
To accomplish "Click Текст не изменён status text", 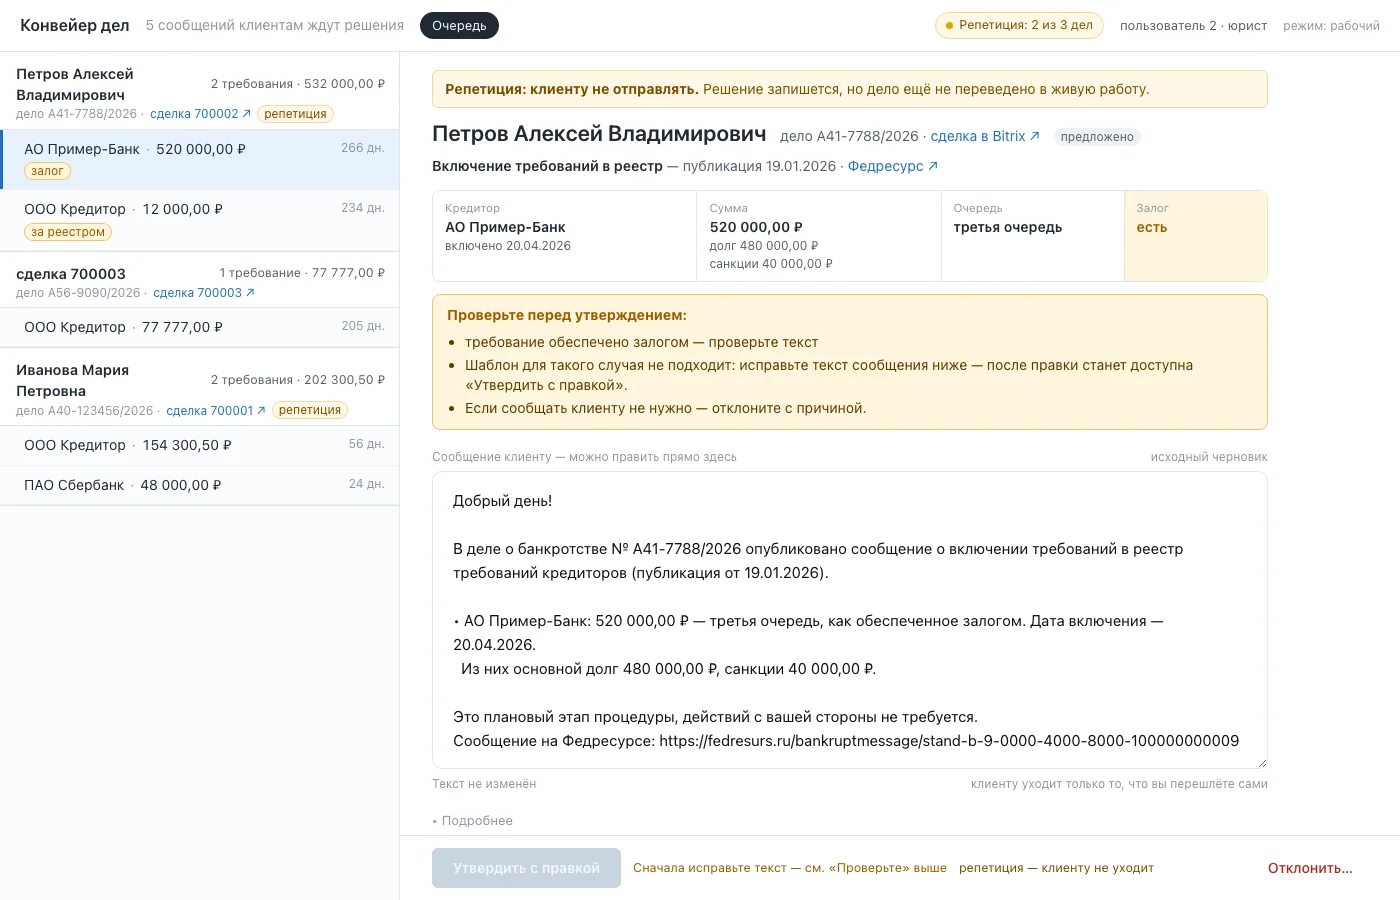I will 484,784.
